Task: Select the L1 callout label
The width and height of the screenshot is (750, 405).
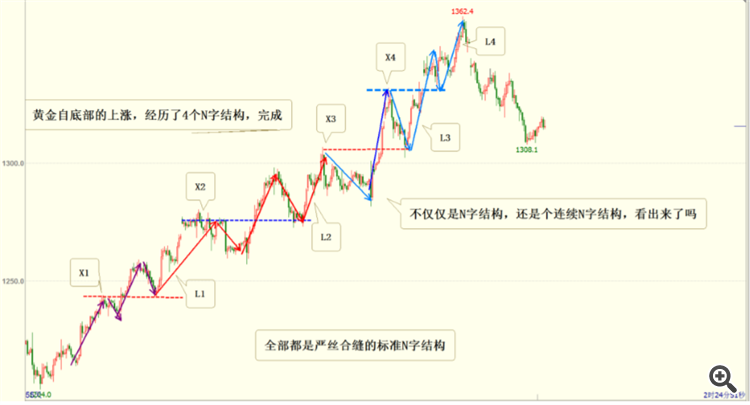Action: (x=200, y=294)
